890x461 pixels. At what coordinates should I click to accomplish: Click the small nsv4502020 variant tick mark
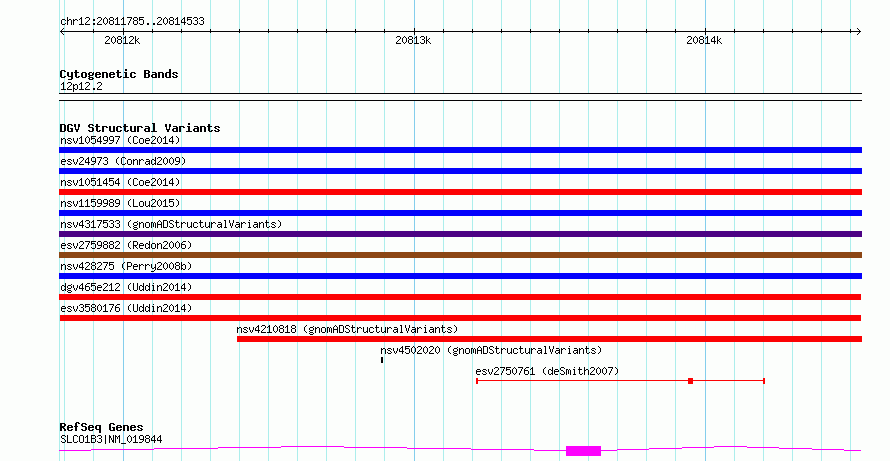[x=382, y=360]
